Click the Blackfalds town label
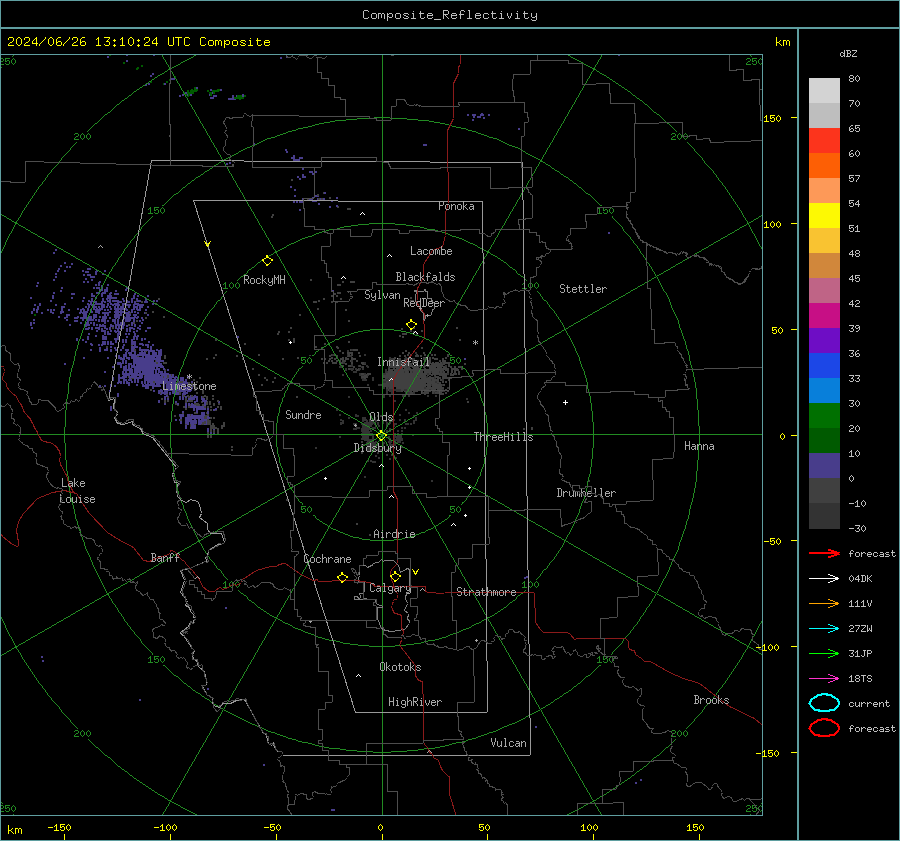Viewport: 900px width, 841px height. click(425, 277)
